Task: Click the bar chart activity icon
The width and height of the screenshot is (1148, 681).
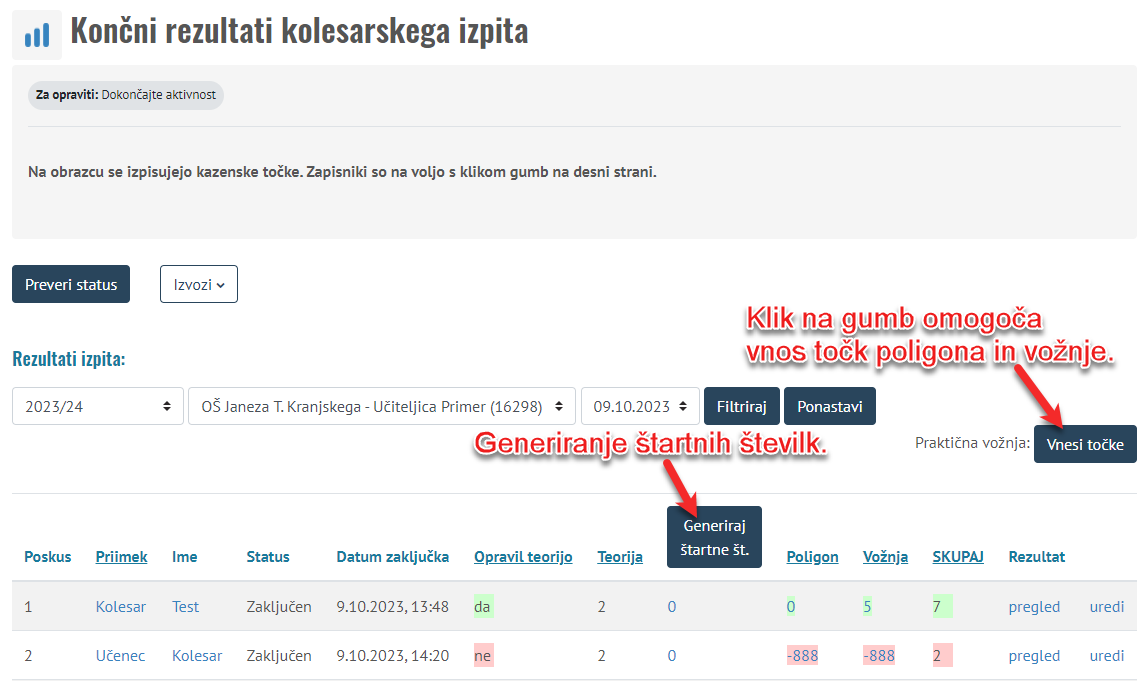Action: click(x=37, y=35)
